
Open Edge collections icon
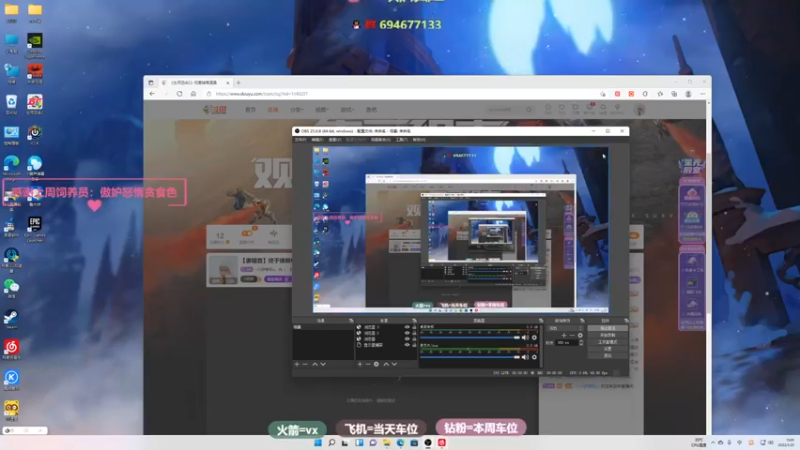[x=674, y=94]
